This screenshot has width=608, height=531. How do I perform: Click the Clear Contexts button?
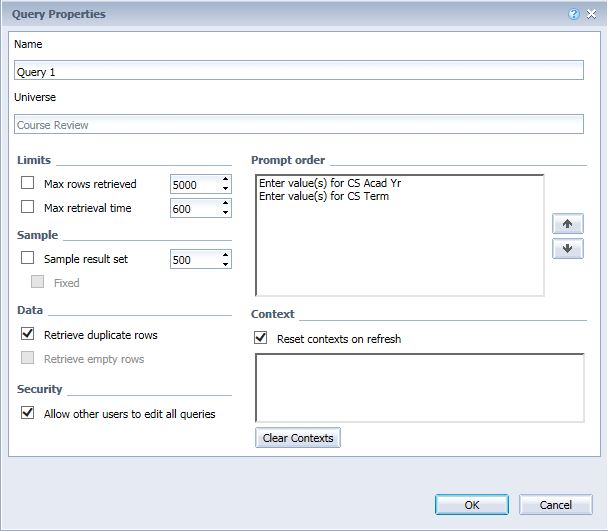click(298, 438)
